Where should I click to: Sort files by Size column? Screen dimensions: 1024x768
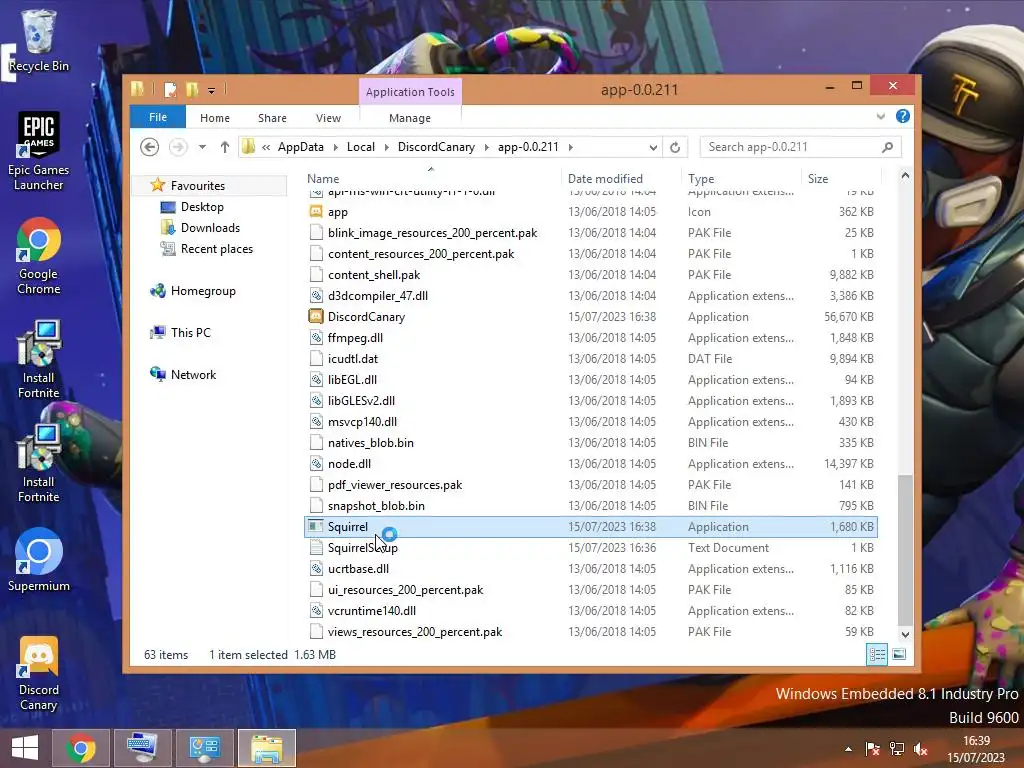[841, 178]
